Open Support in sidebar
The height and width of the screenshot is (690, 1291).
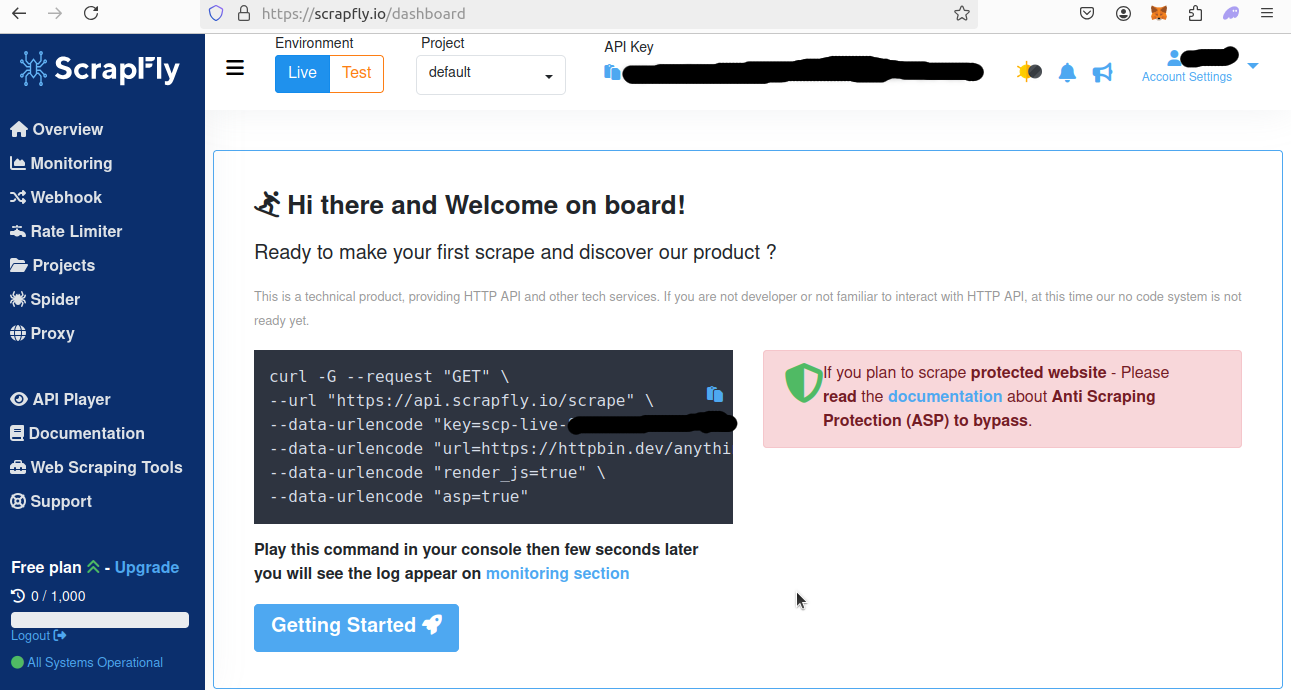tap(51, 501)
